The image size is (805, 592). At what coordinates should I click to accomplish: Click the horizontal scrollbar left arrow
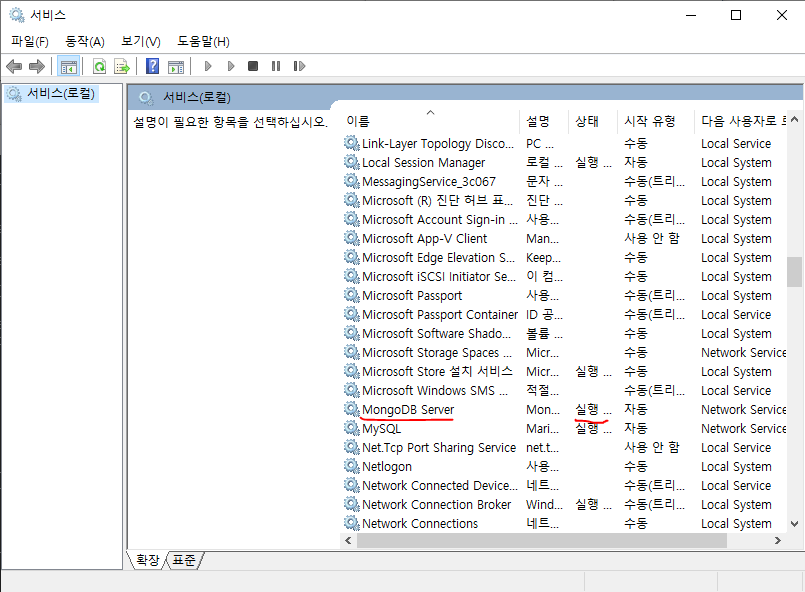[349, 540]
